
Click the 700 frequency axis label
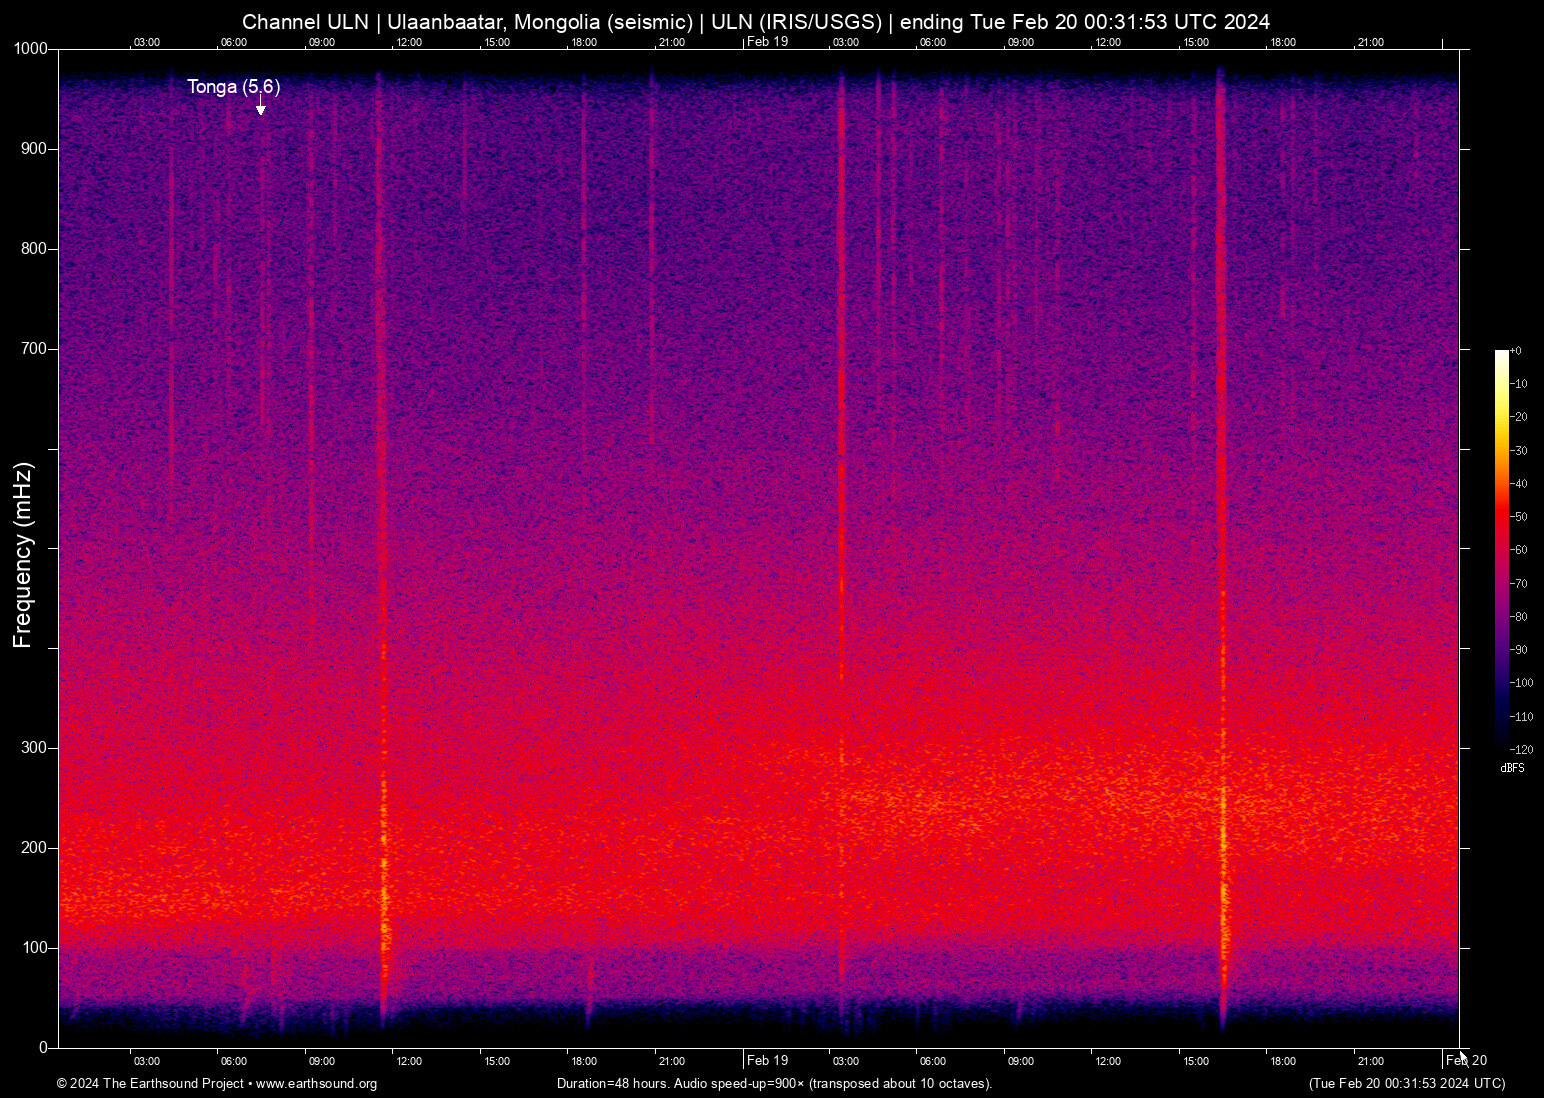pyautogui.click(x=34, y=349)
